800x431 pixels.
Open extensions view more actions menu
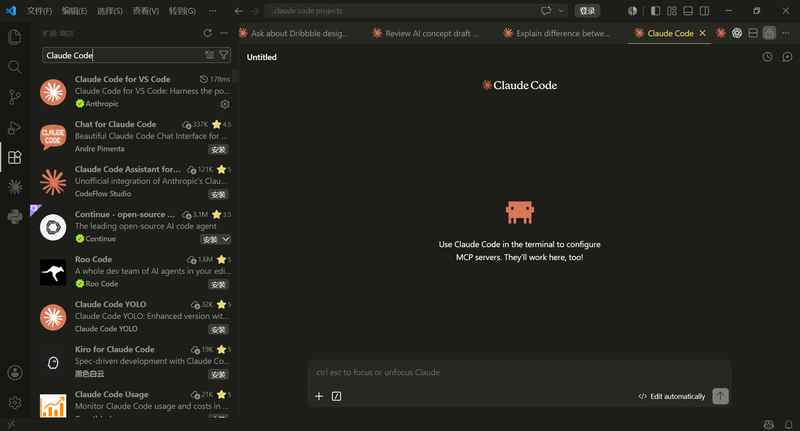click(224, 33)
